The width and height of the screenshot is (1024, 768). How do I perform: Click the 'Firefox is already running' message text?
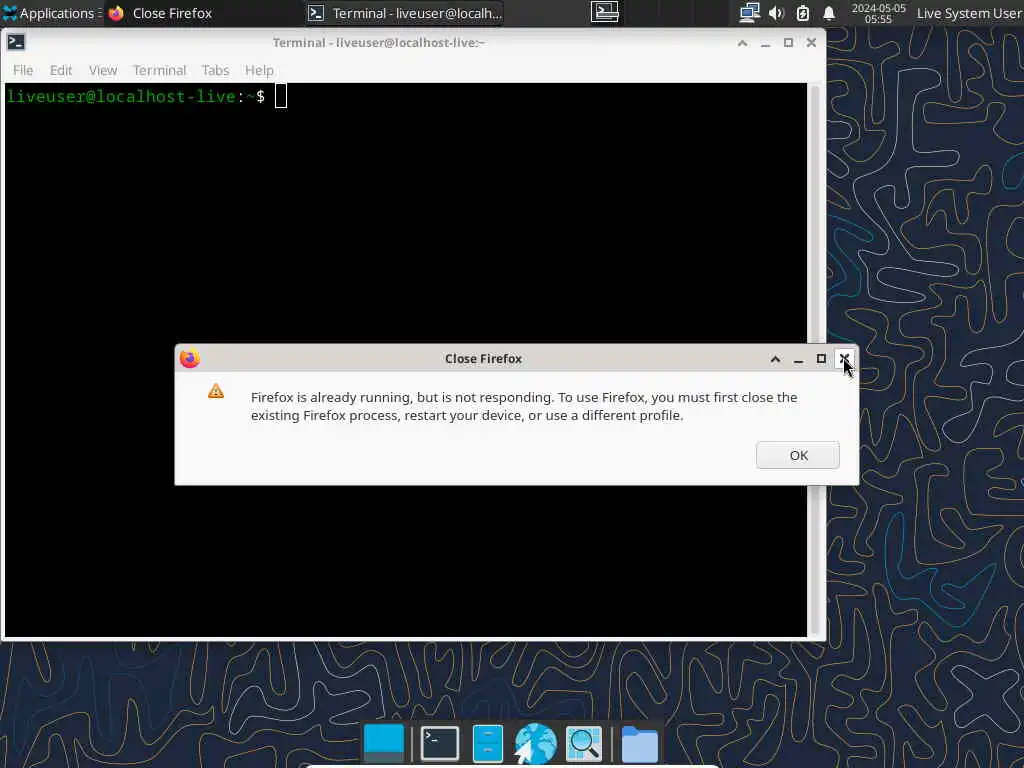[x=524, y=406]
